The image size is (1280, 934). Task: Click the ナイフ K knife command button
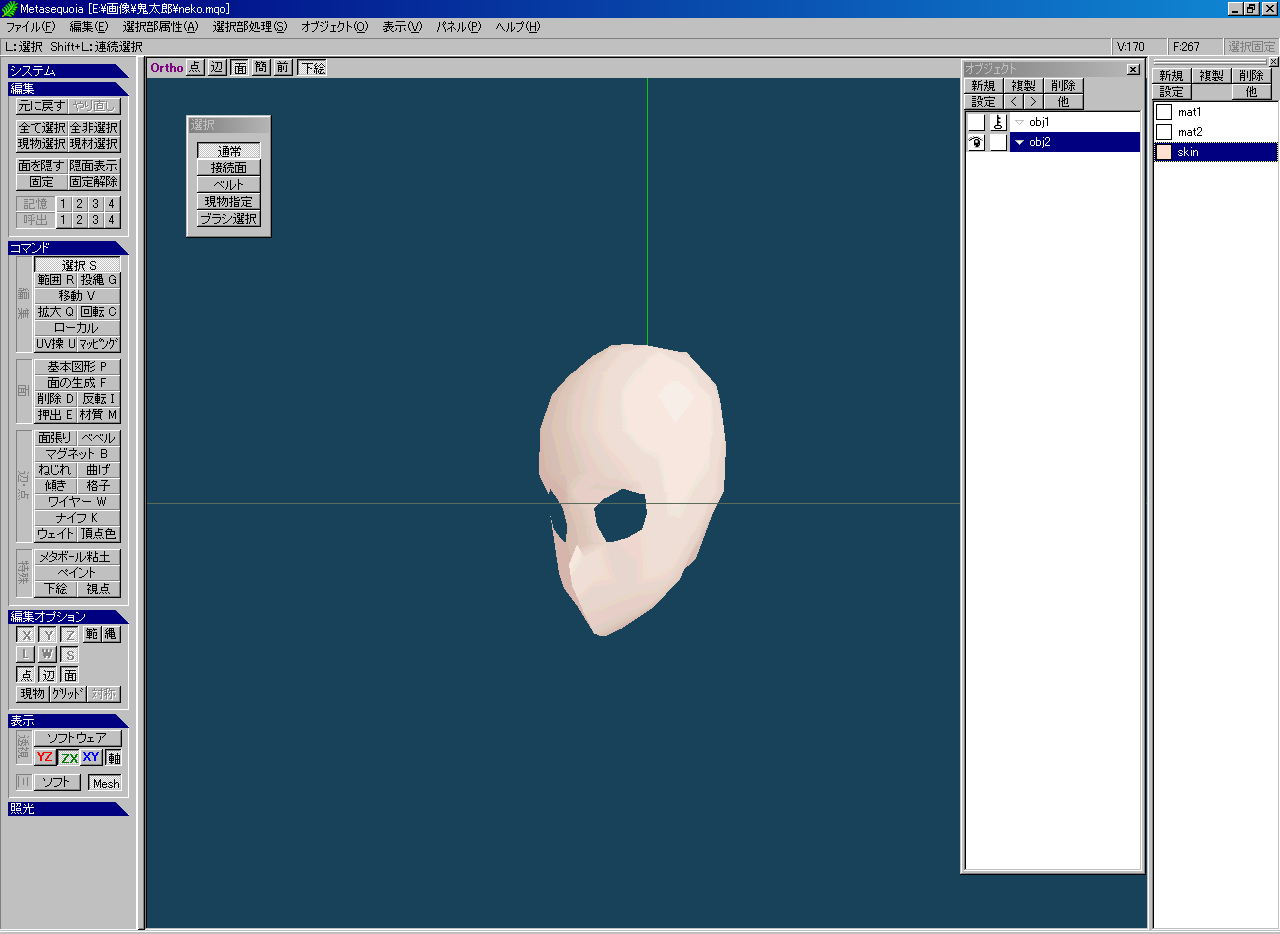tap(77, 518)
